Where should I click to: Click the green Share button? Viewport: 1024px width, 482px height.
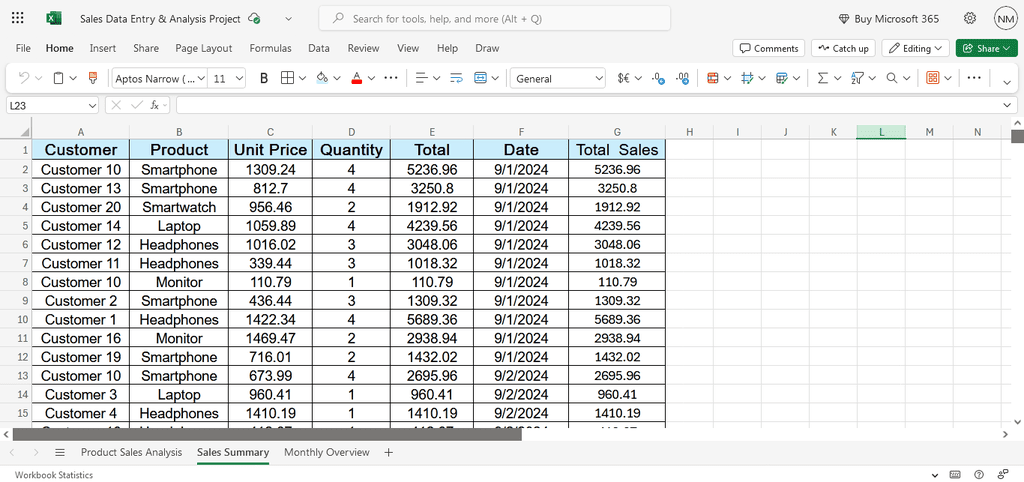tap(987, 48)
